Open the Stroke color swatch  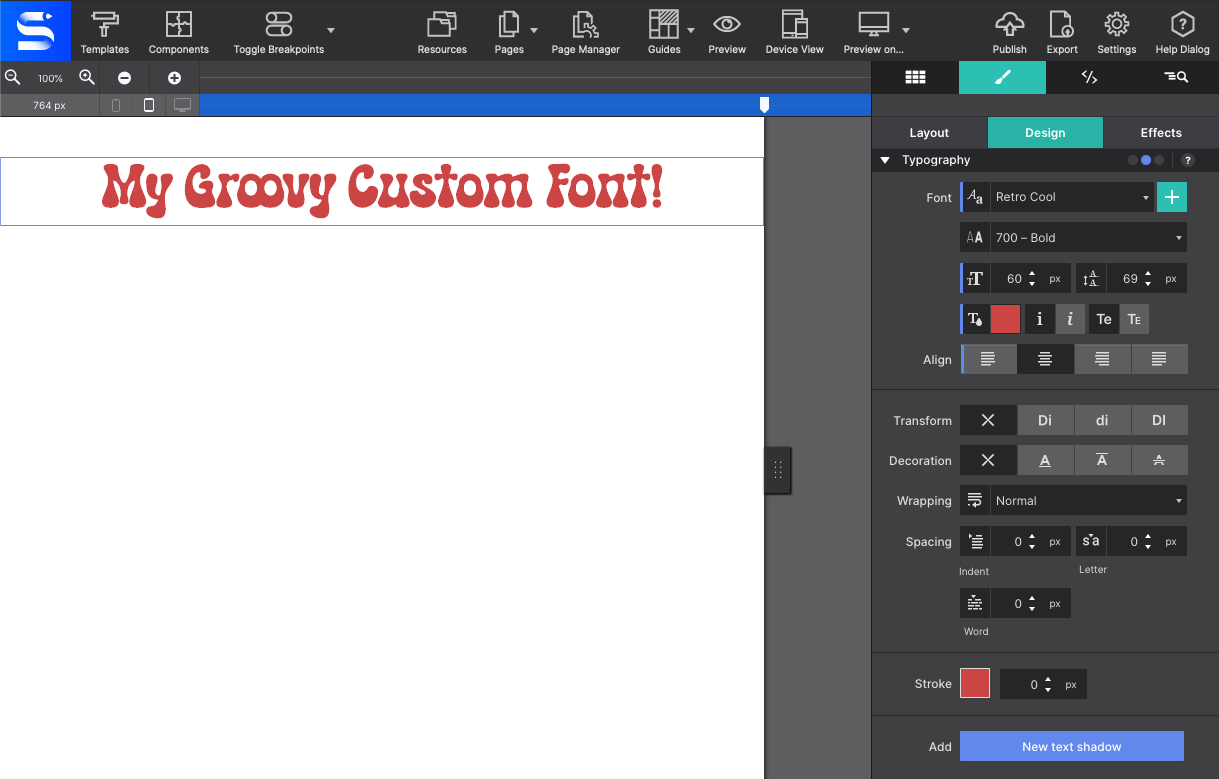pyautogui.click(x=975, y=684)
